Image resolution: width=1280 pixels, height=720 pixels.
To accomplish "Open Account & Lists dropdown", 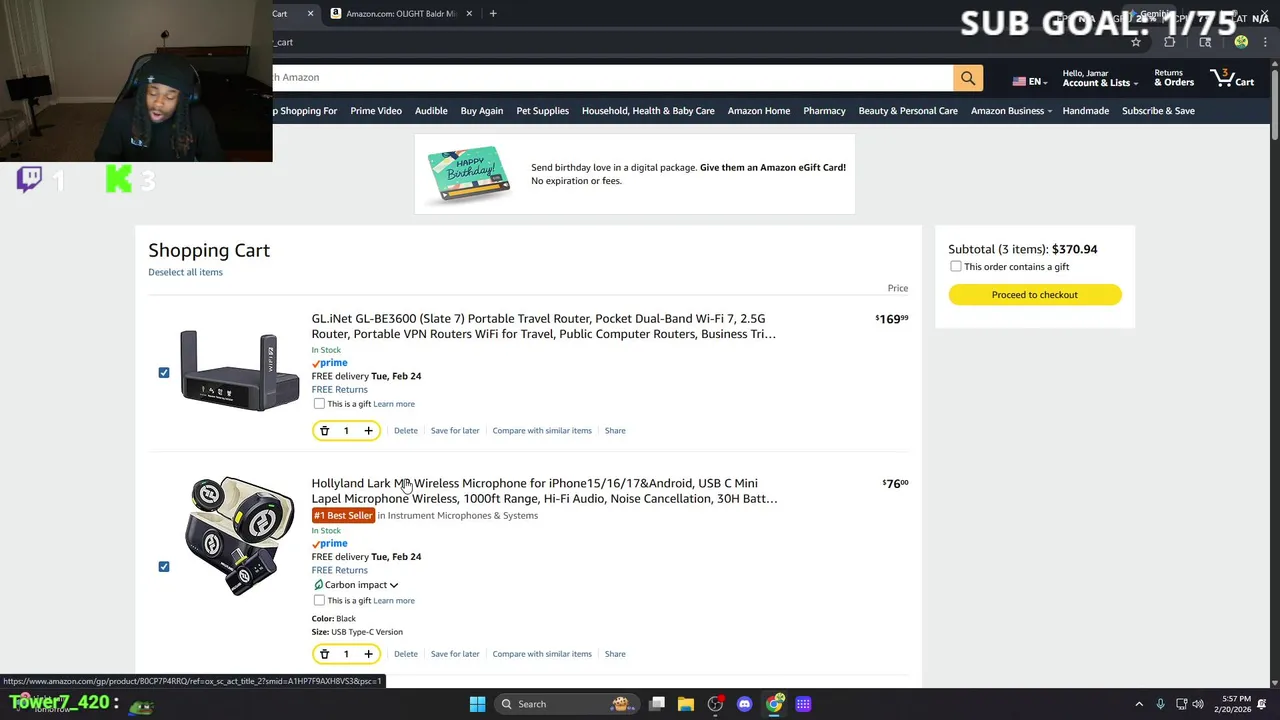I will point(1100,78).
